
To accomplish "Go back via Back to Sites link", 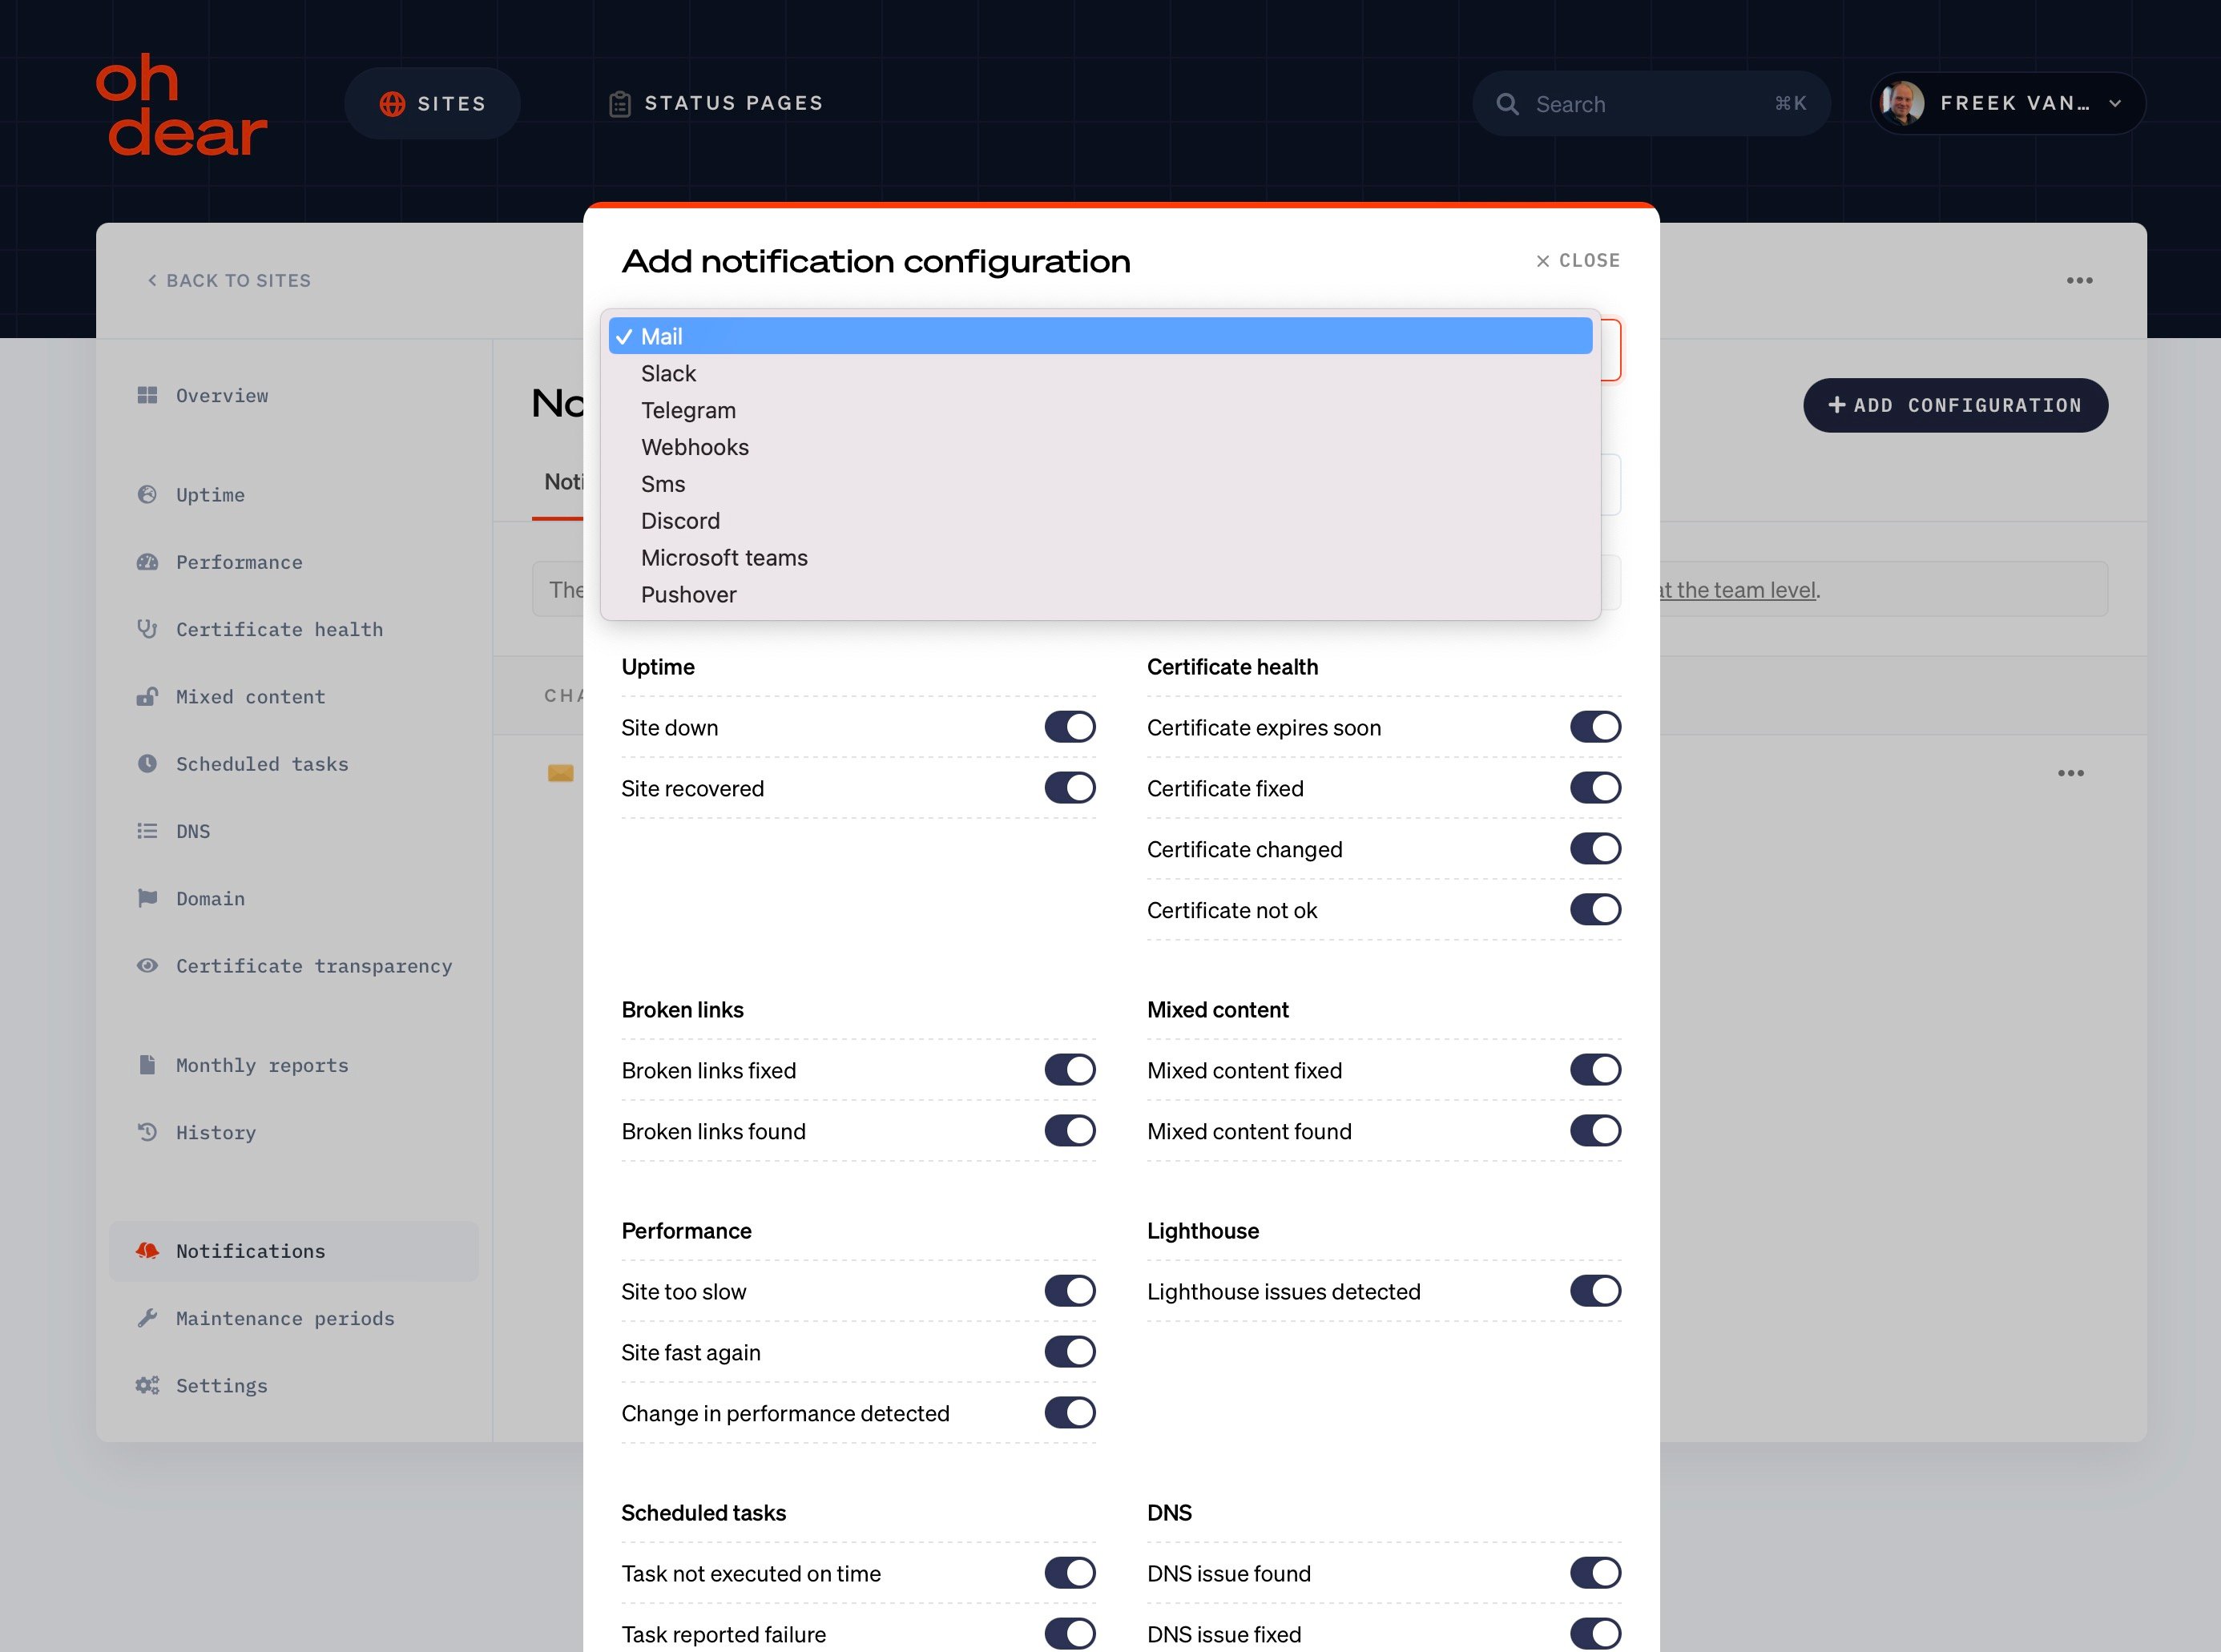I will point(229,281).
